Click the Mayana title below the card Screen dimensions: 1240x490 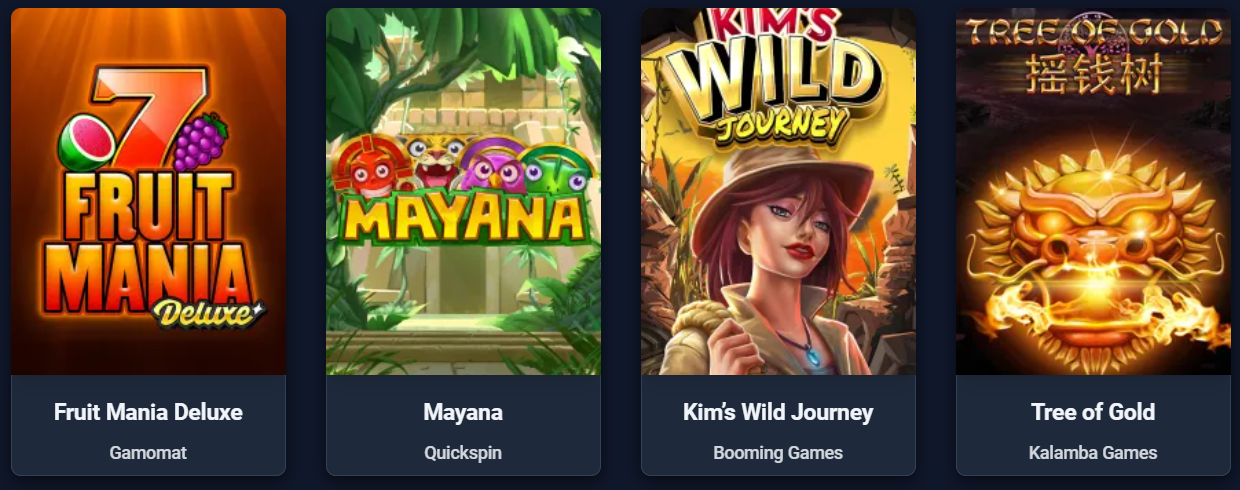pos(463,412)
